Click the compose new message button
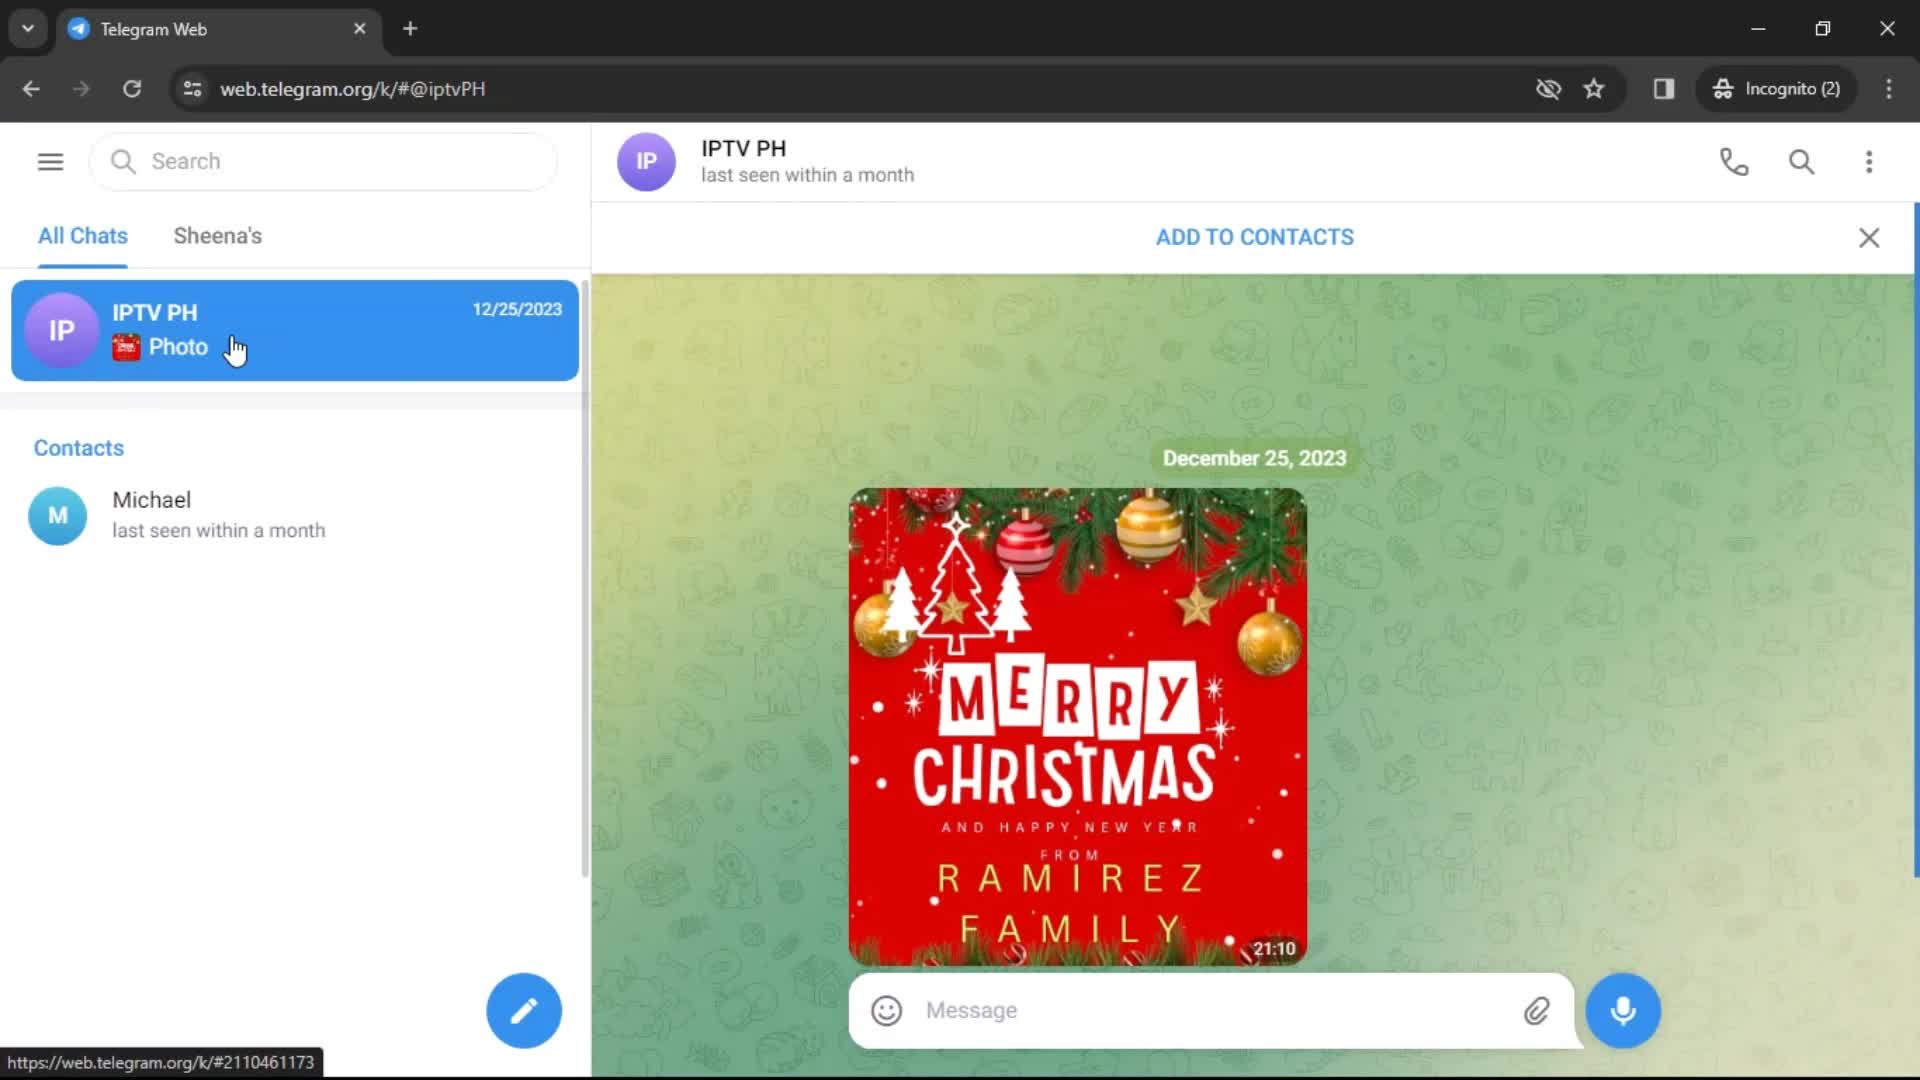This screenshot has width=1920, height=1080. [525, 1010]
